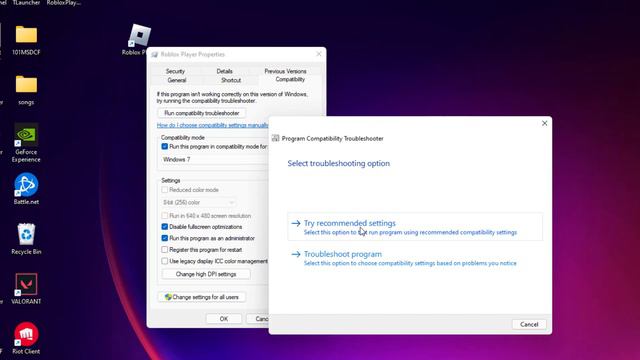Switch to the Security tab
The image size is (640, 360).
(176, 71)
